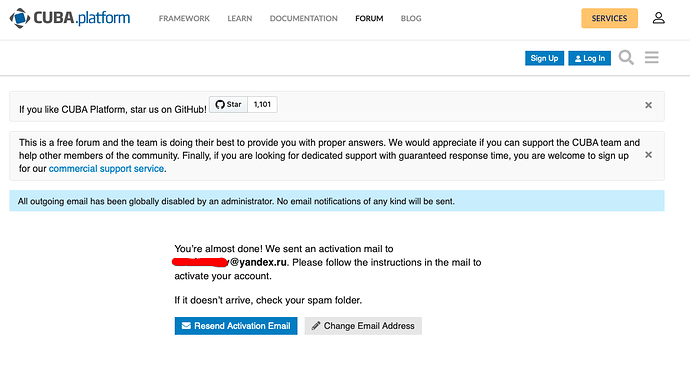Open the Documentation menu item
The height and width of the screenshot is (368, 690).
pos(304,18)
